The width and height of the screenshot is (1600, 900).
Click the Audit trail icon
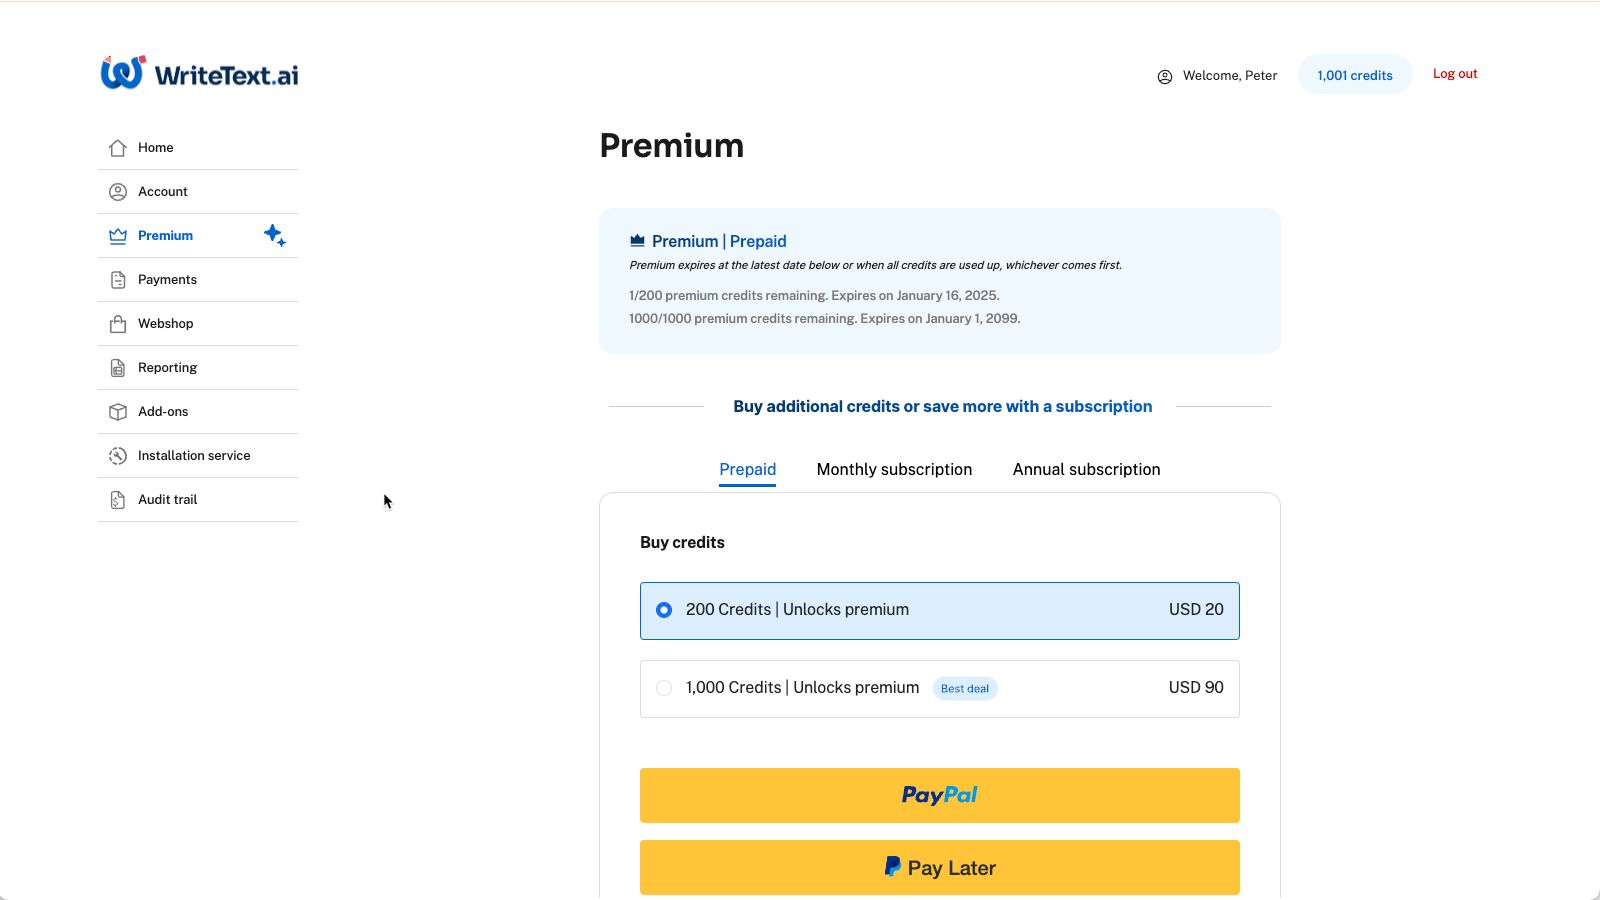tap(118, 500)
